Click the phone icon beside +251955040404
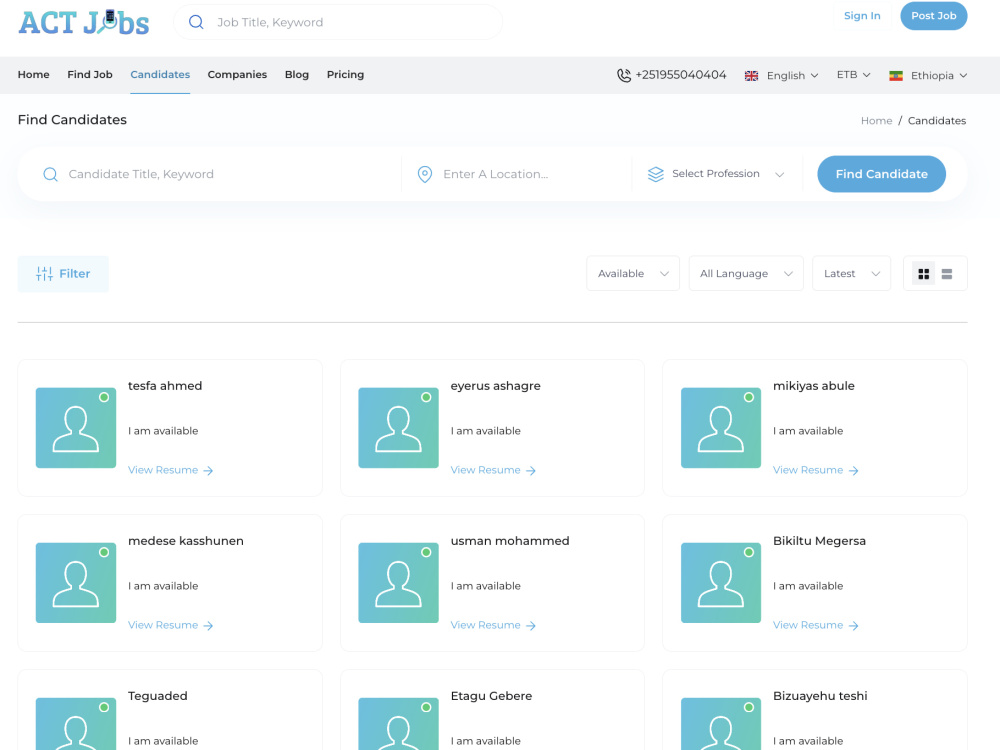The width and height of the screenshot is (1000, 750). (624, 75)
